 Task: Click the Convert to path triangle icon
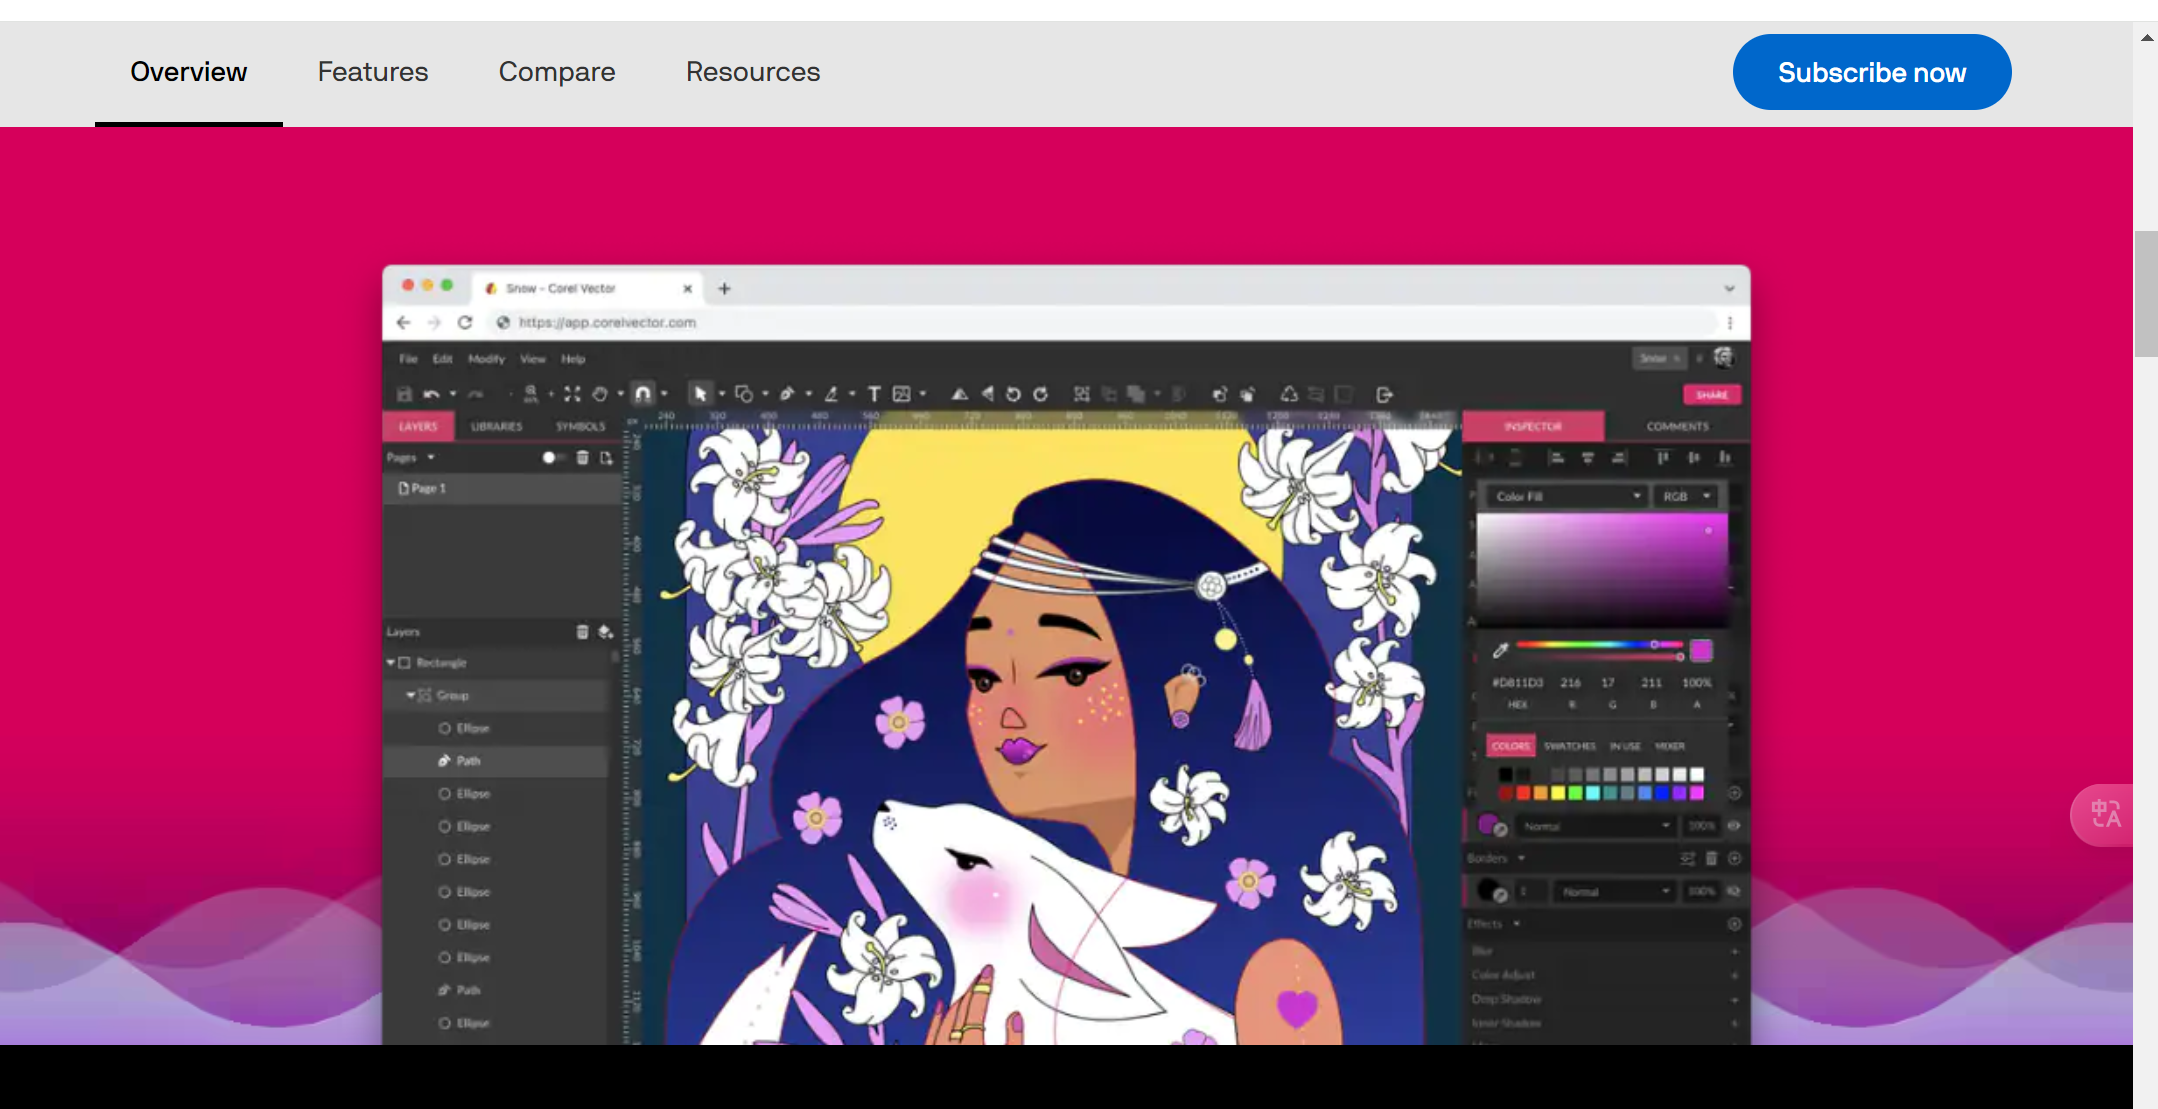point(1289,394)
